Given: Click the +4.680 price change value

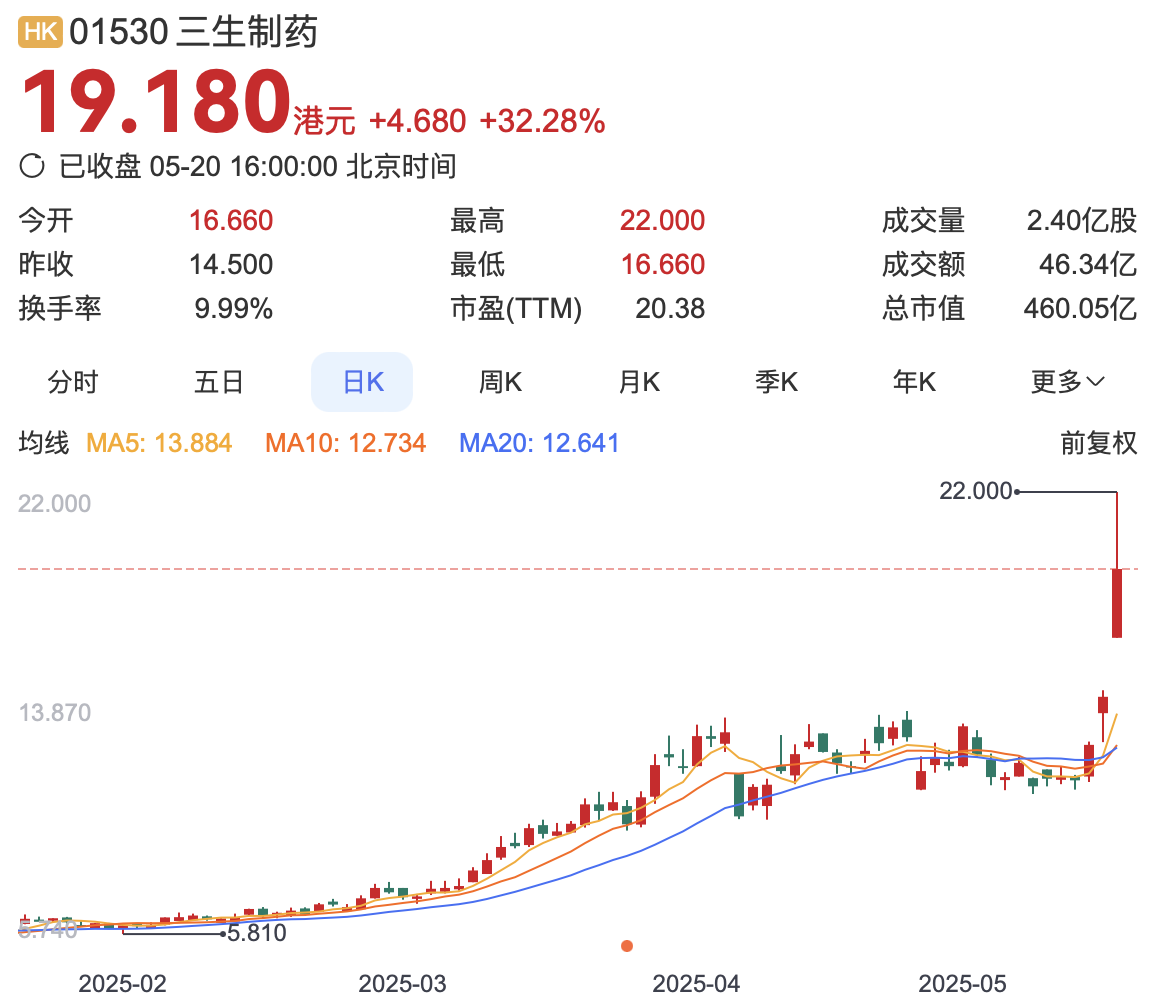Looking at the screenshot, I should 417,122.
